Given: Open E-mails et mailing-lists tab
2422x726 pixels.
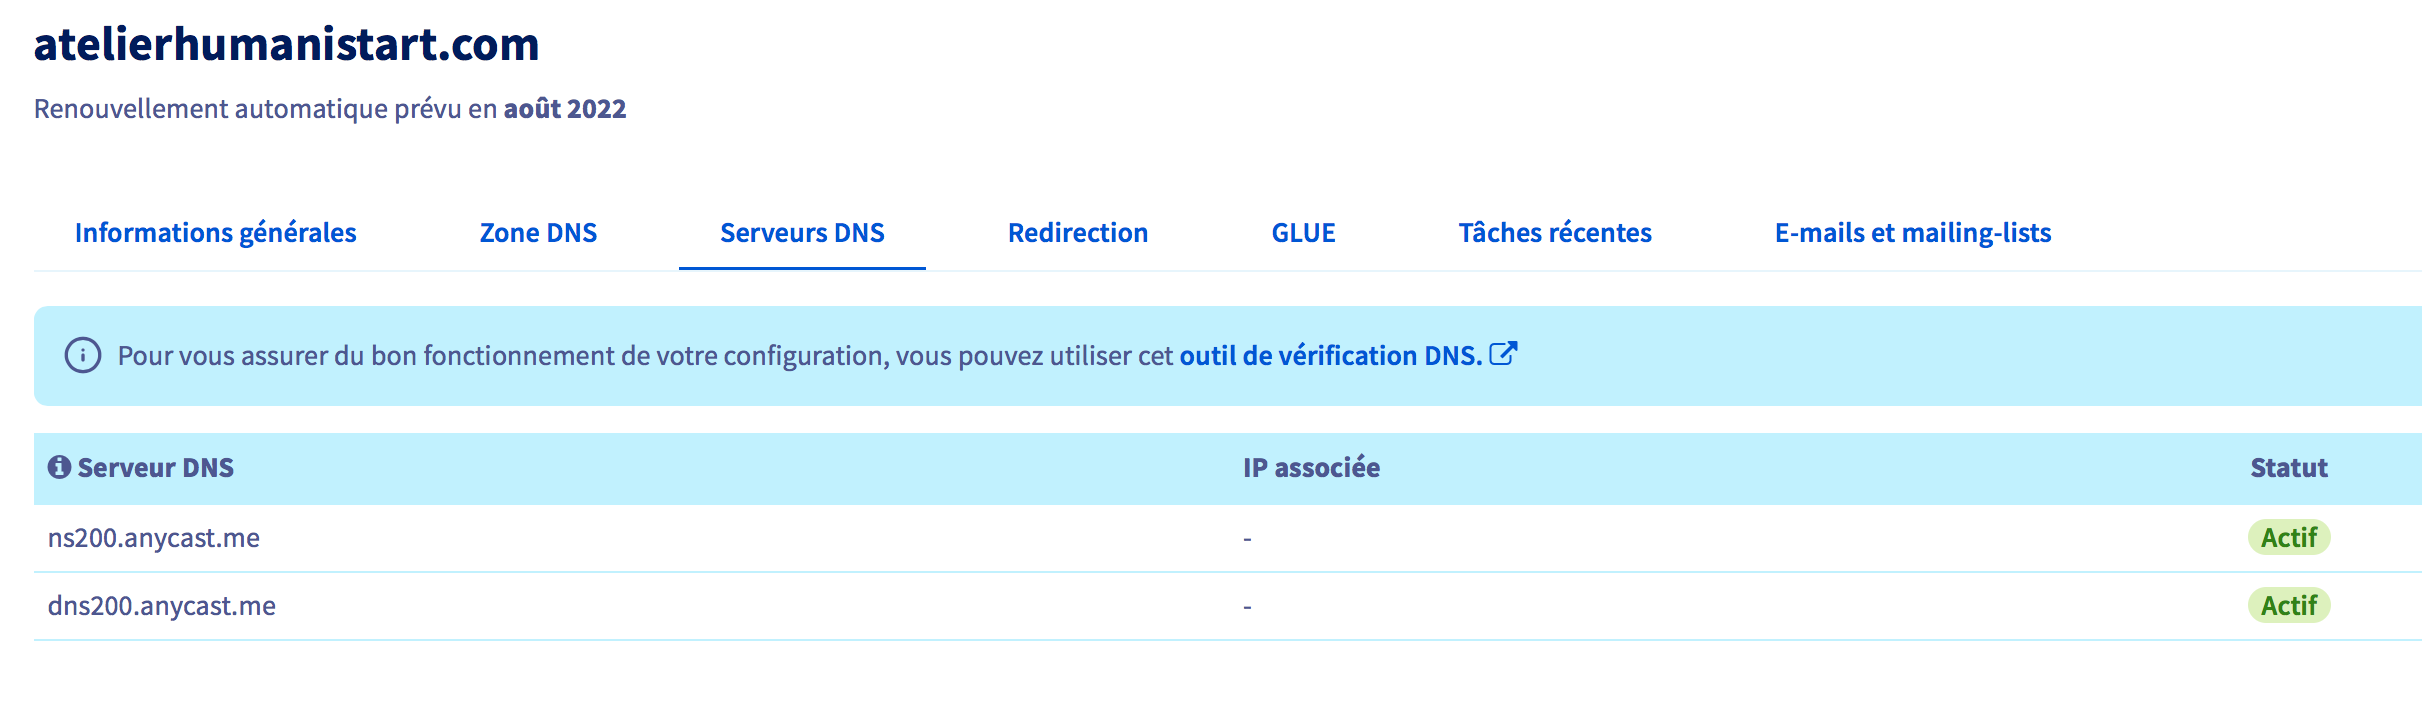Looking at the screenshot, I should [x=1912, y=233].
